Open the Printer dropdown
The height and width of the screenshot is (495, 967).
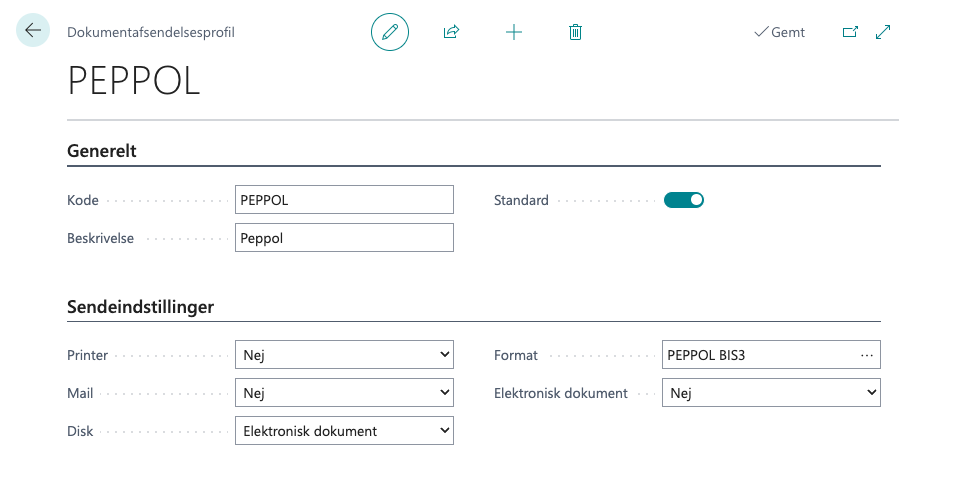(x=344, y=355)
